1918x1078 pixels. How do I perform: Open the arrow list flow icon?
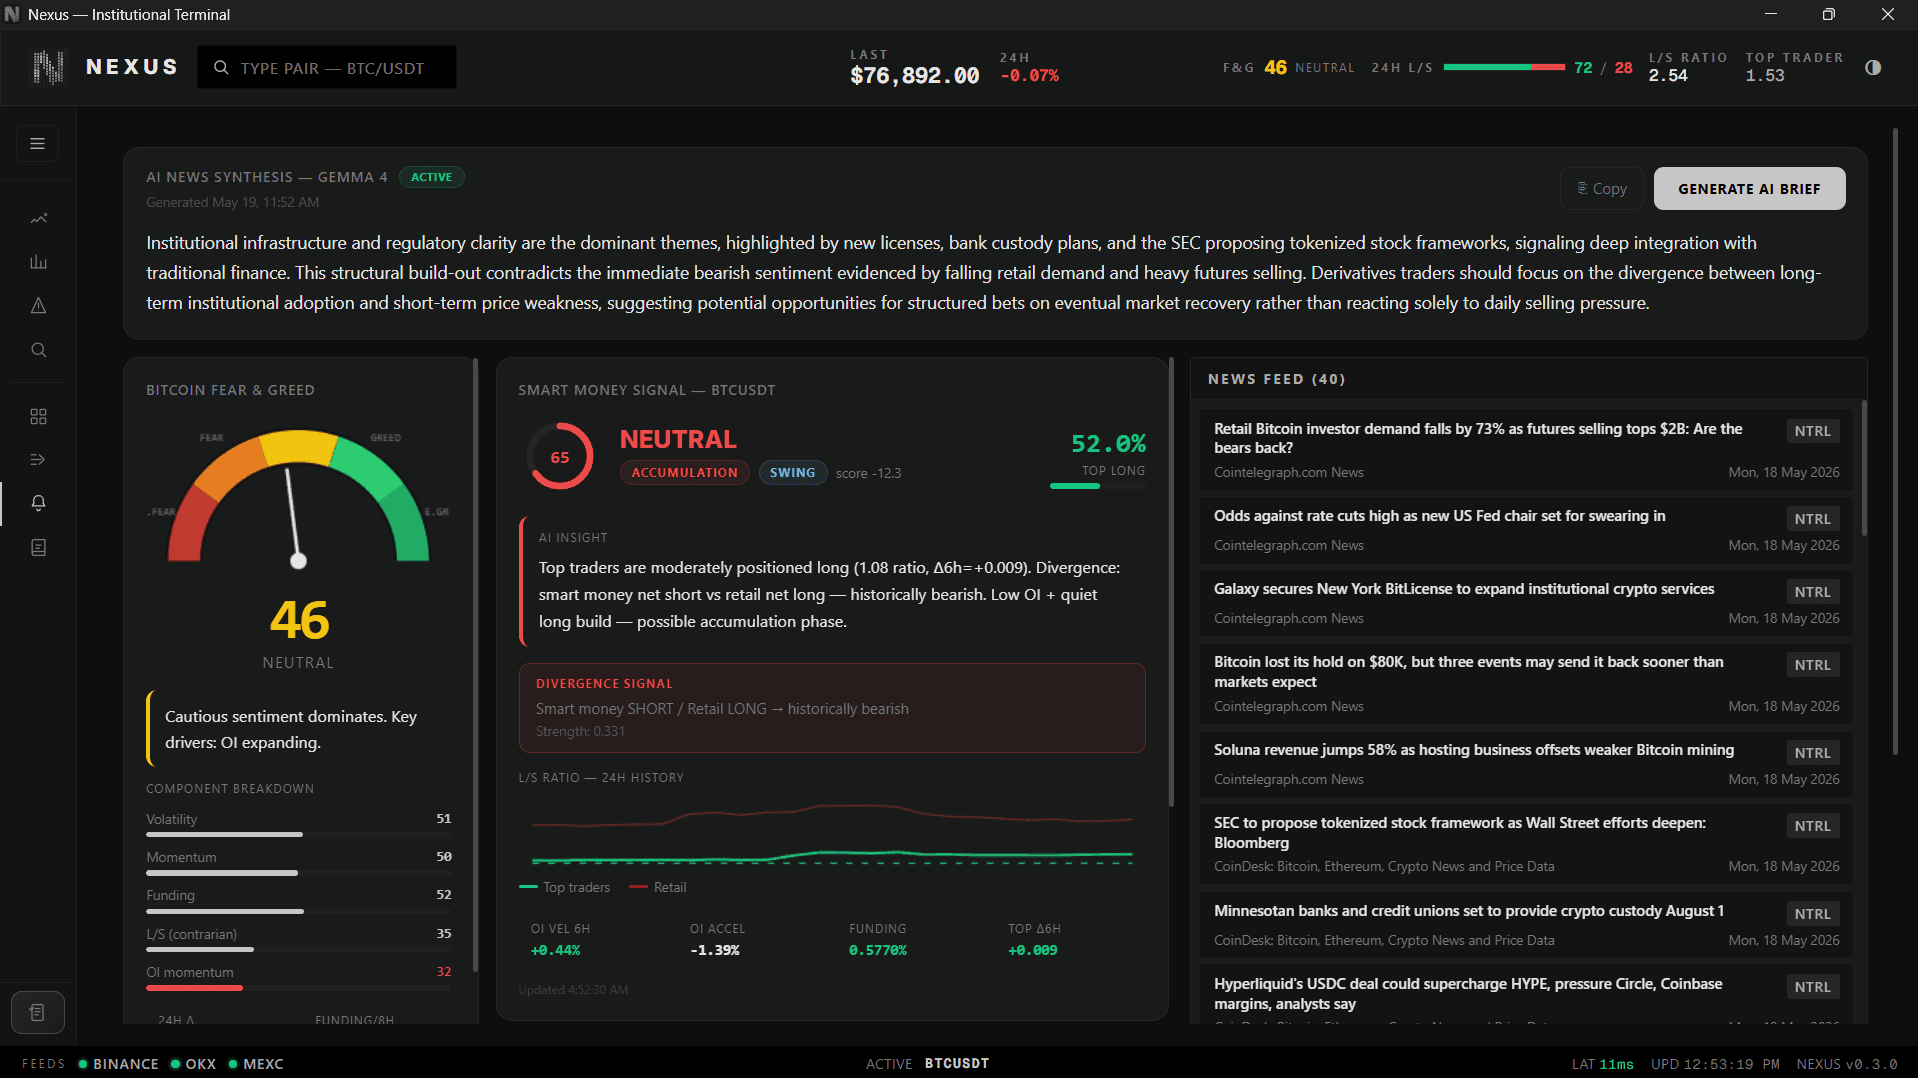click(x=38, y=460)
